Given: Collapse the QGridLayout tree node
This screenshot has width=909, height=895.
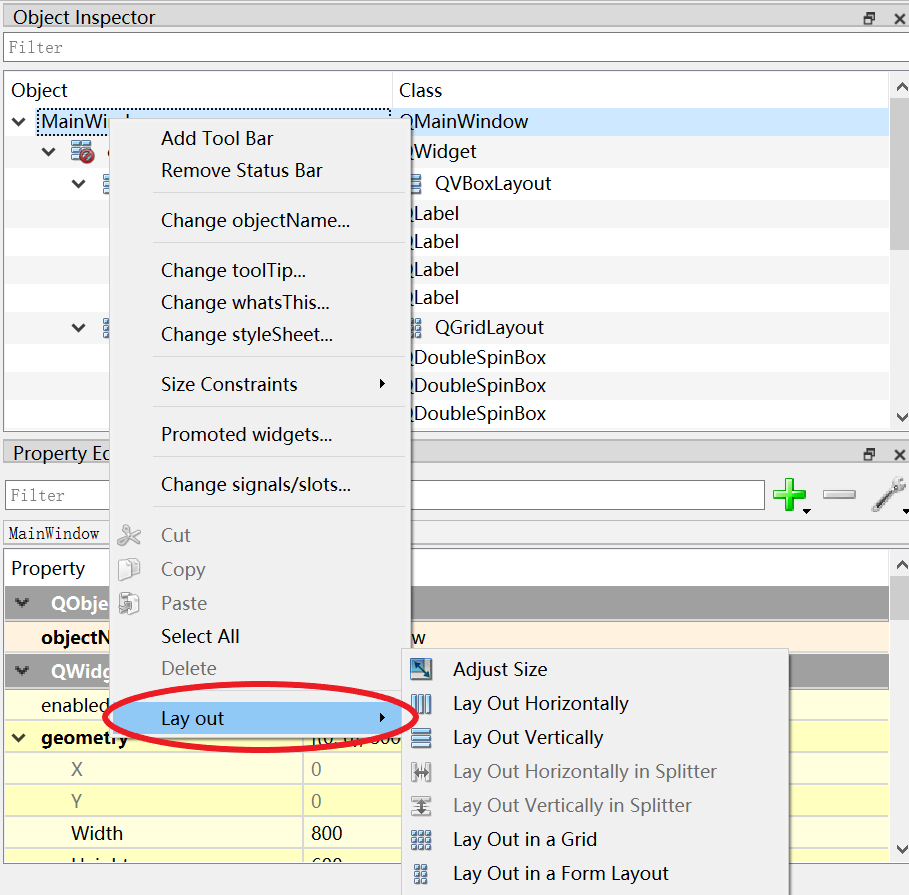Looking at the screenshot, I should point(78,328).
